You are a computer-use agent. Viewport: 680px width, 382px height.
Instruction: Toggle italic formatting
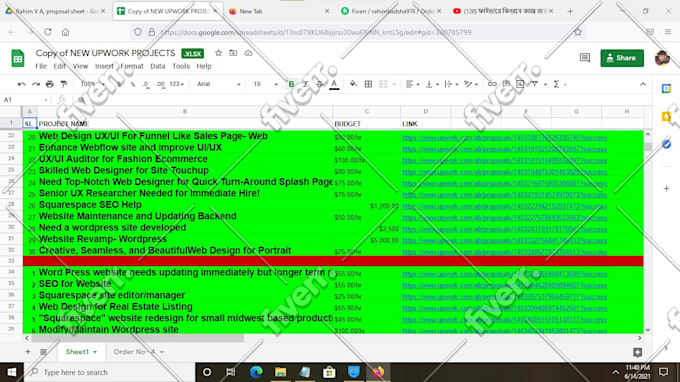(305, 84)
